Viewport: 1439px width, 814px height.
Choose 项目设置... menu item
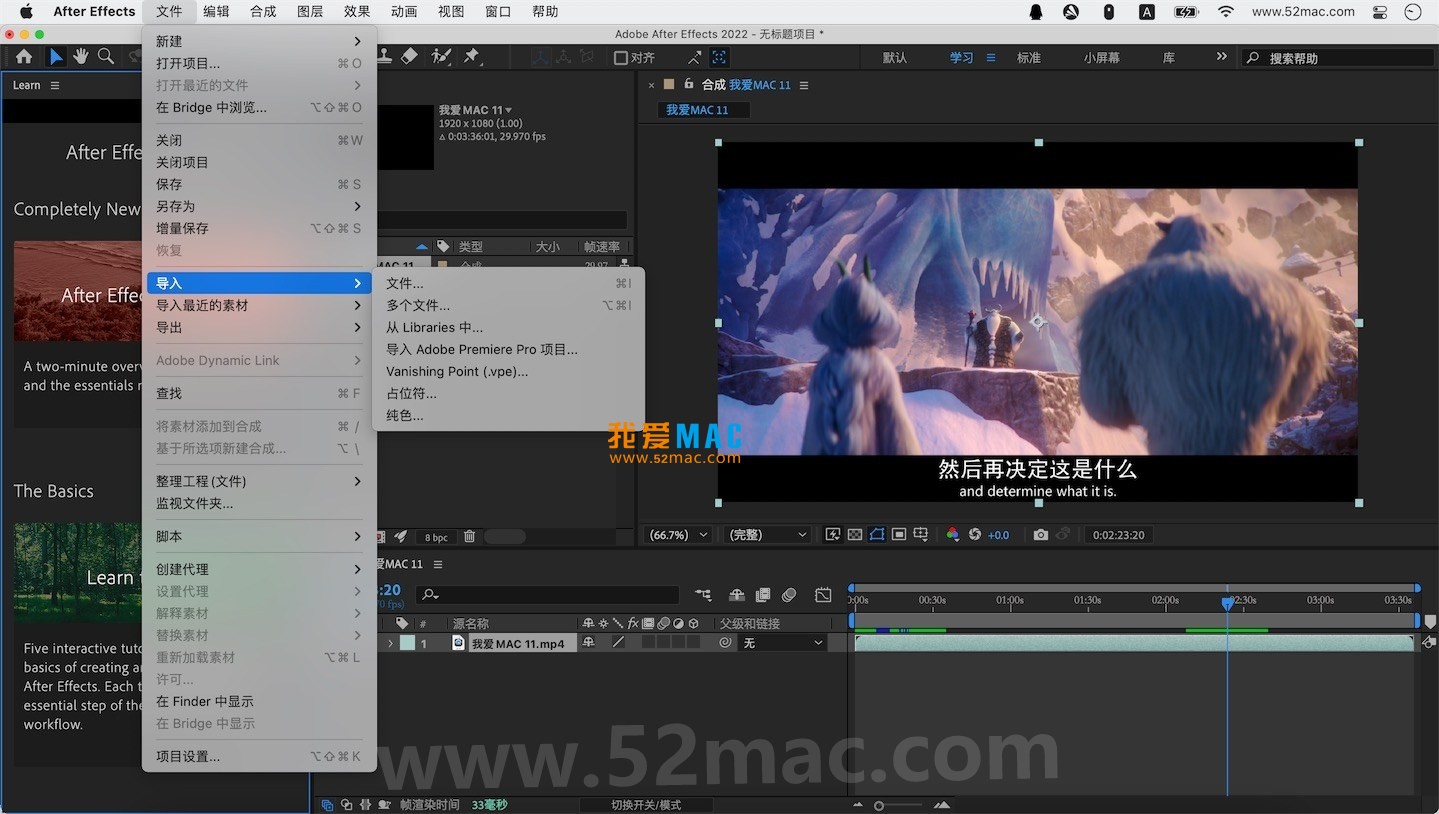click(x=259, y=756)
